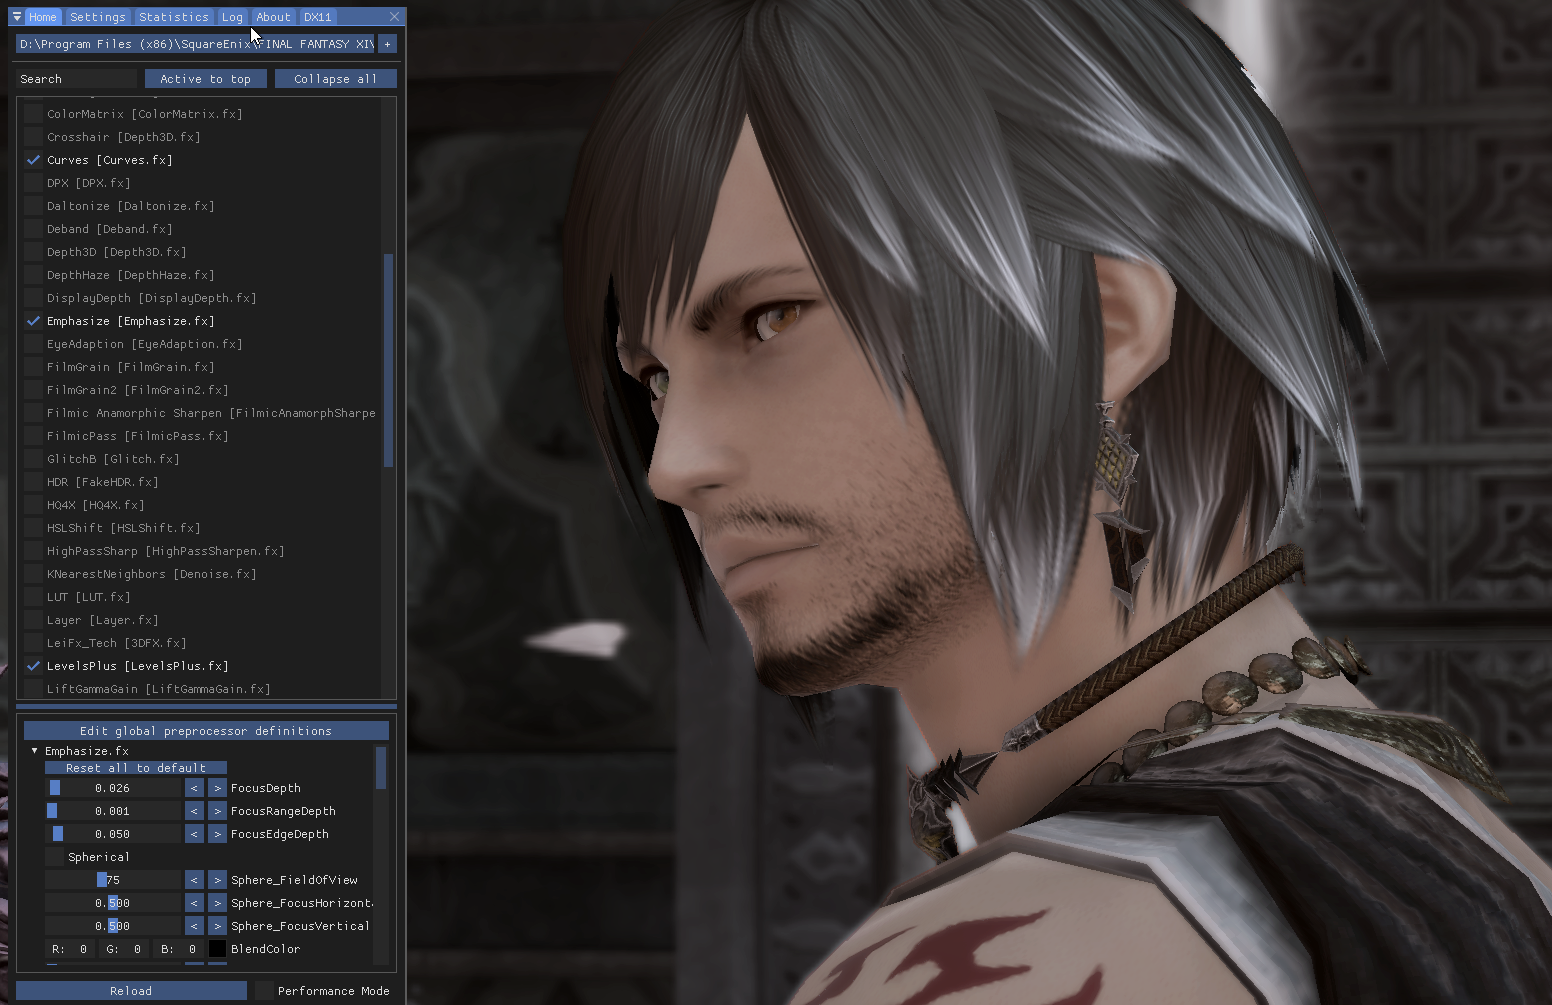This screenshot has height=1005, width=1552.
Task: Enable the Crosshair effect checkbox
Action: click(33, 137)
